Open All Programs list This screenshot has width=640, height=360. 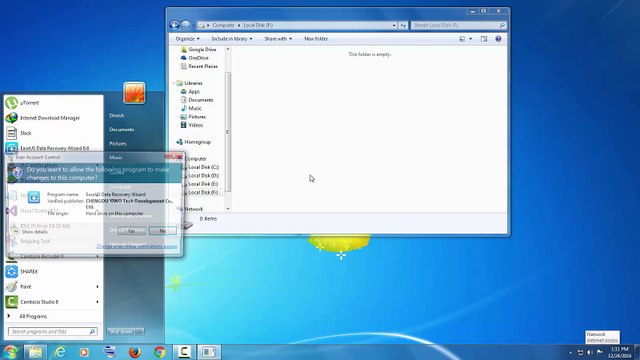(33, 316)
